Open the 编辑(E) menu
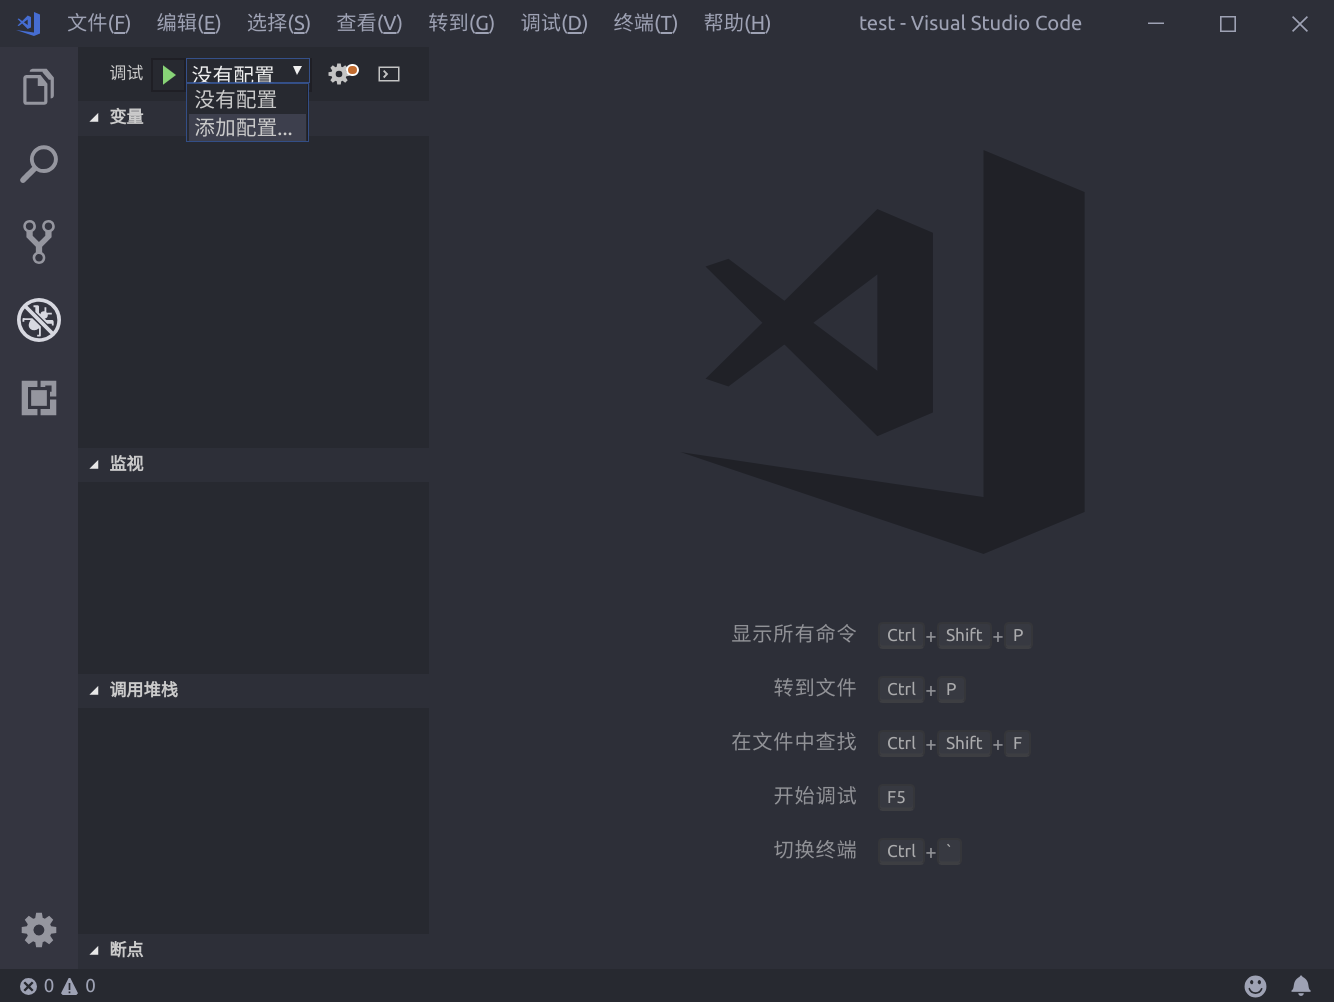The height and width of the screenshot is (1002, 1334). point(189,23)
